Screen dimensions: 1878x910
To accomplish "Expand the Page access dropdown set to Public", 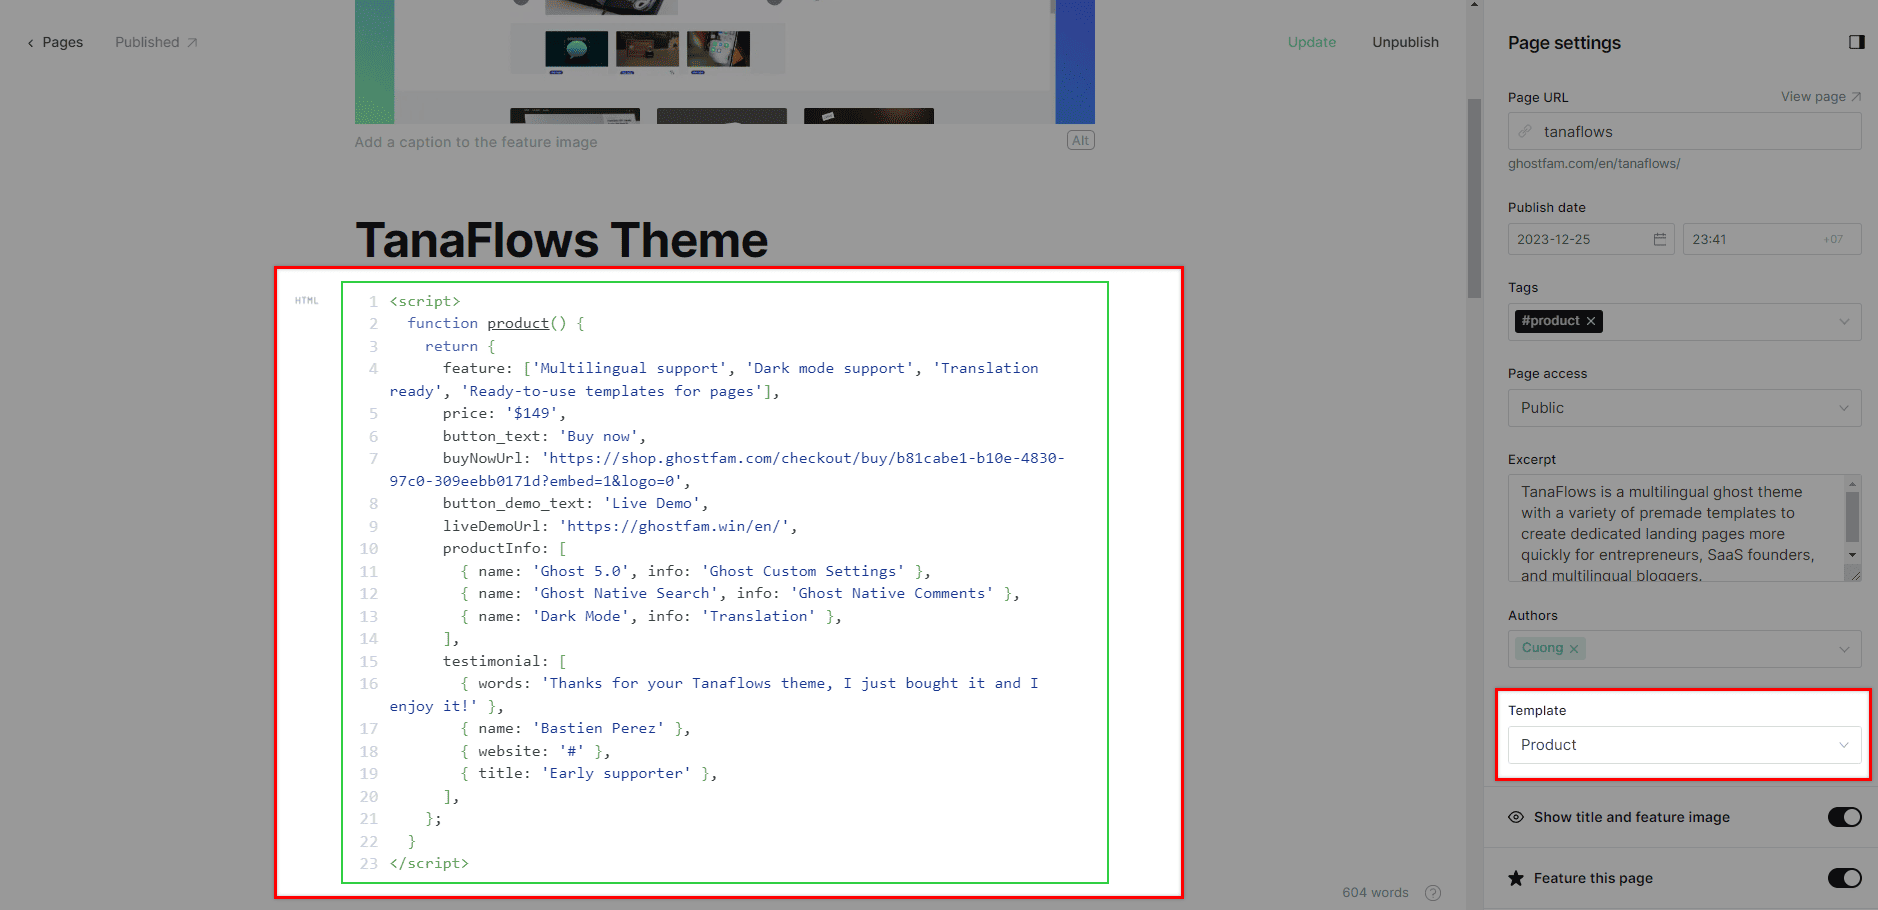I will click(1683, 408).
